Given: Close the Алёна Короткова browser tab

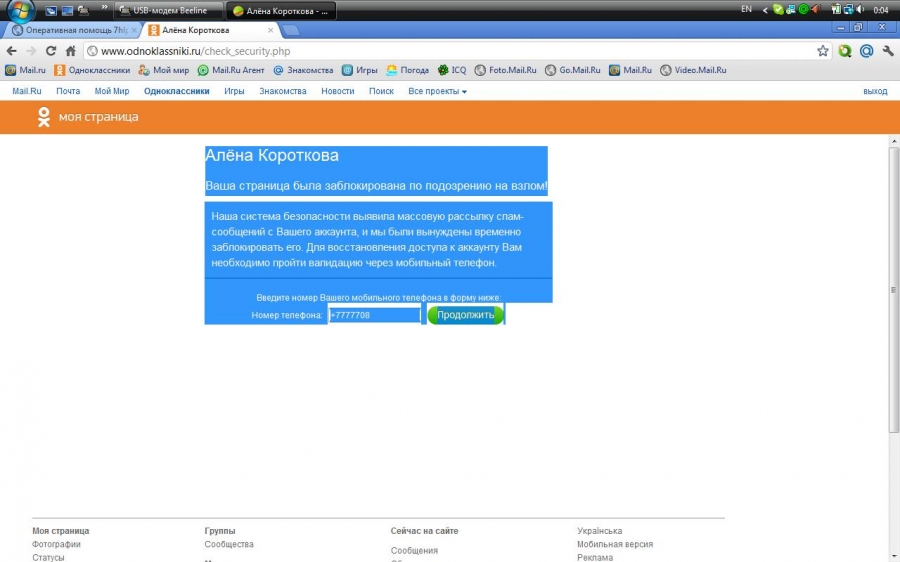Looking at the screenshot, I should (270, 31).
